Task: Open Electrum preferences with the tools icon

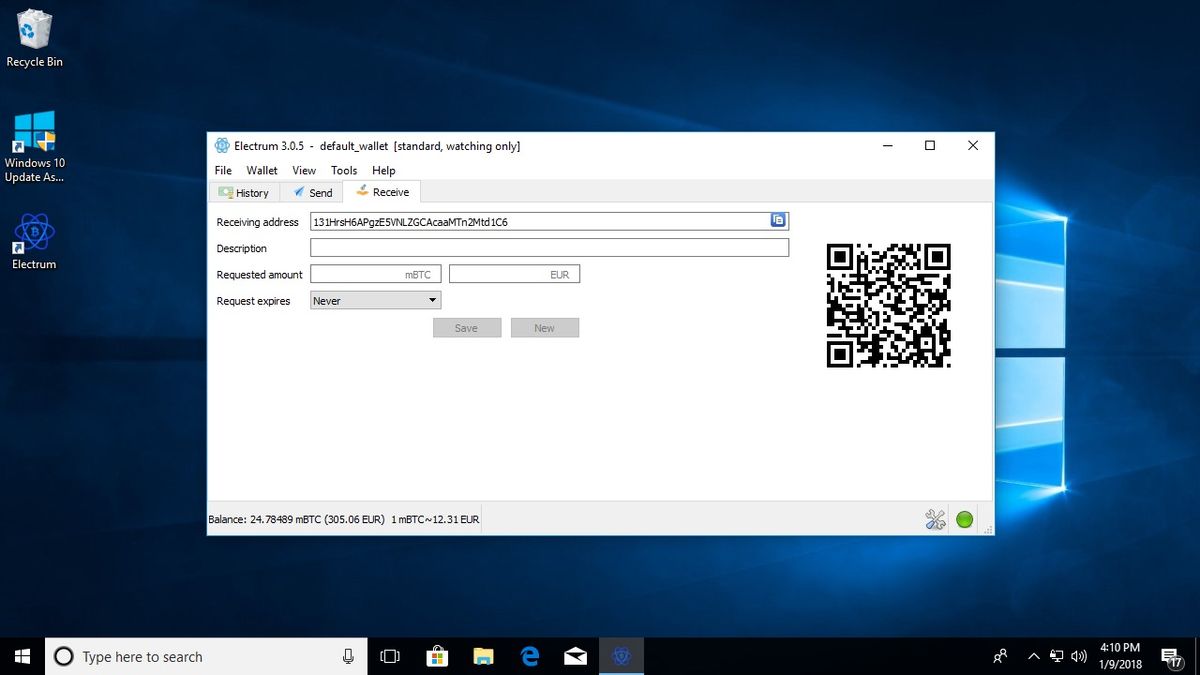Action: click(x=935, y=519)
